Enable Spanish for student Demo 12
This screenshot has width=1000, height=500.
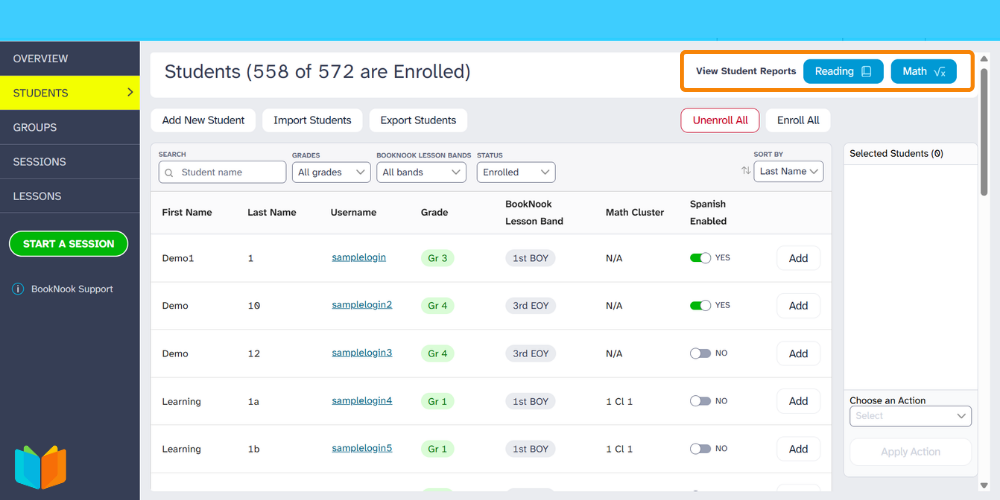[x=700, y=354]
